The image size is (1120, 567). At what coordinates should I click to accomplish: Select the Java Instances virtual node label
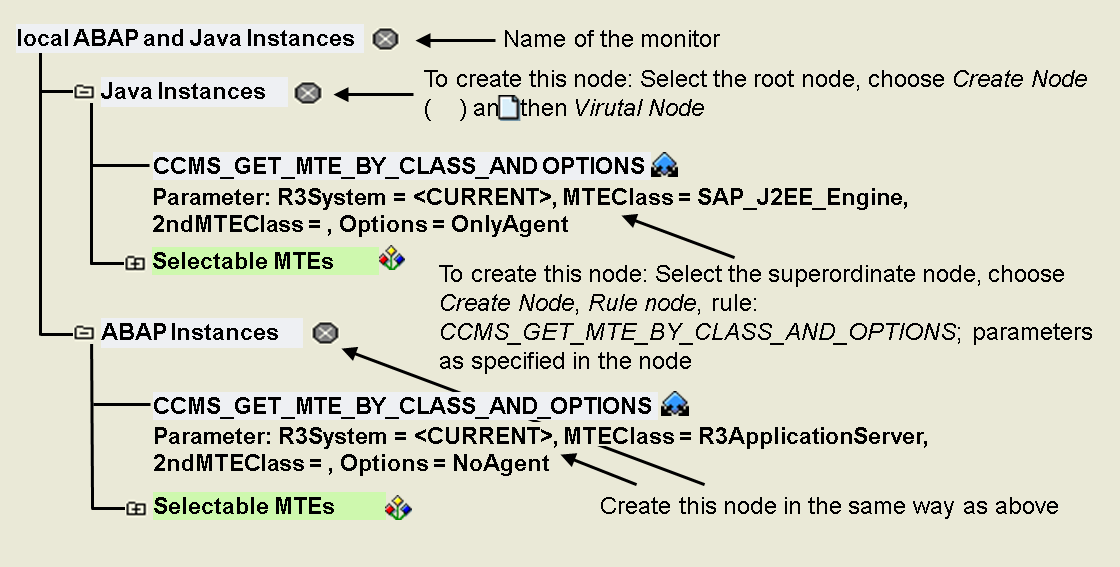click(183, 92)
